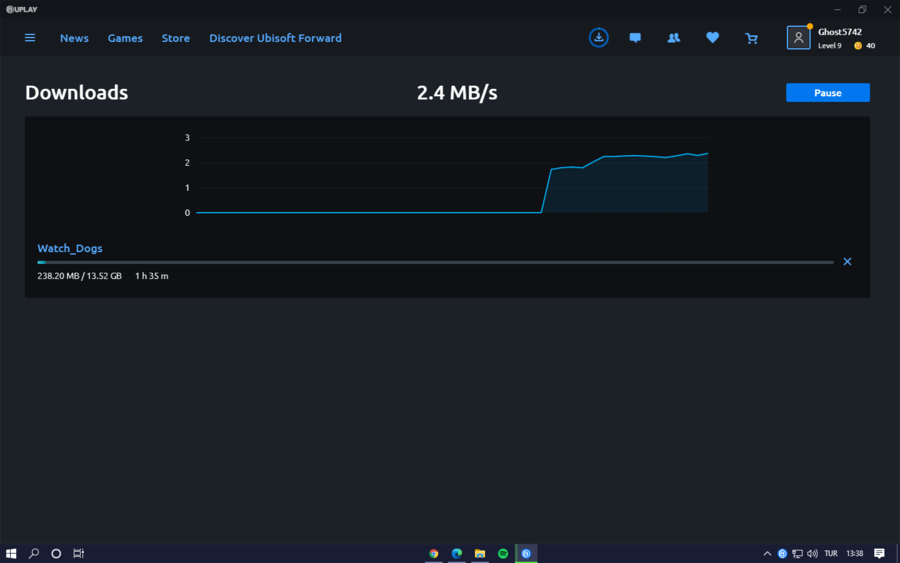This screenshot has width=900, height=563.
Task: Switch the TUR keyboard language indicator
Action: 831,553
